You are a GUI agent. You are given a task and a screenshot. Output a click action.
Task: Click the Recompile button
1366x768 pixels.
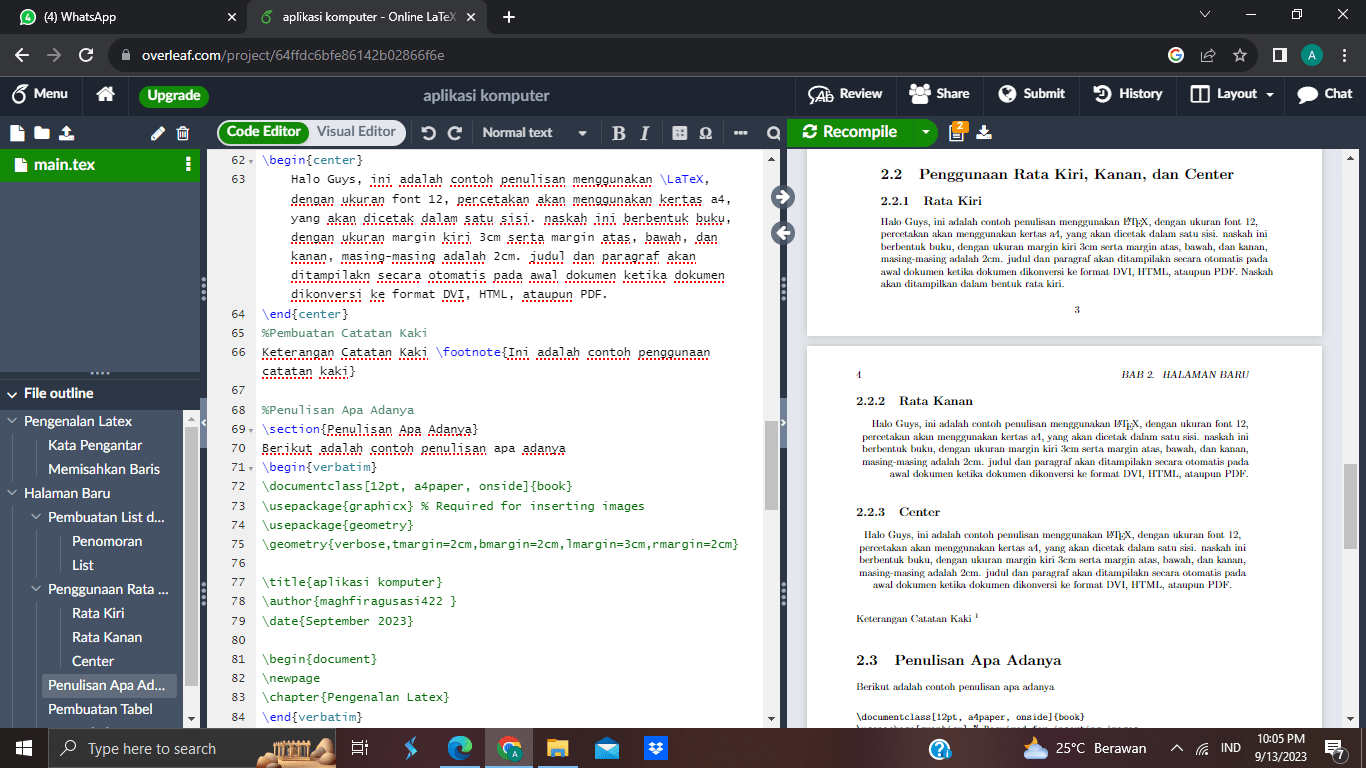[850, 132]
